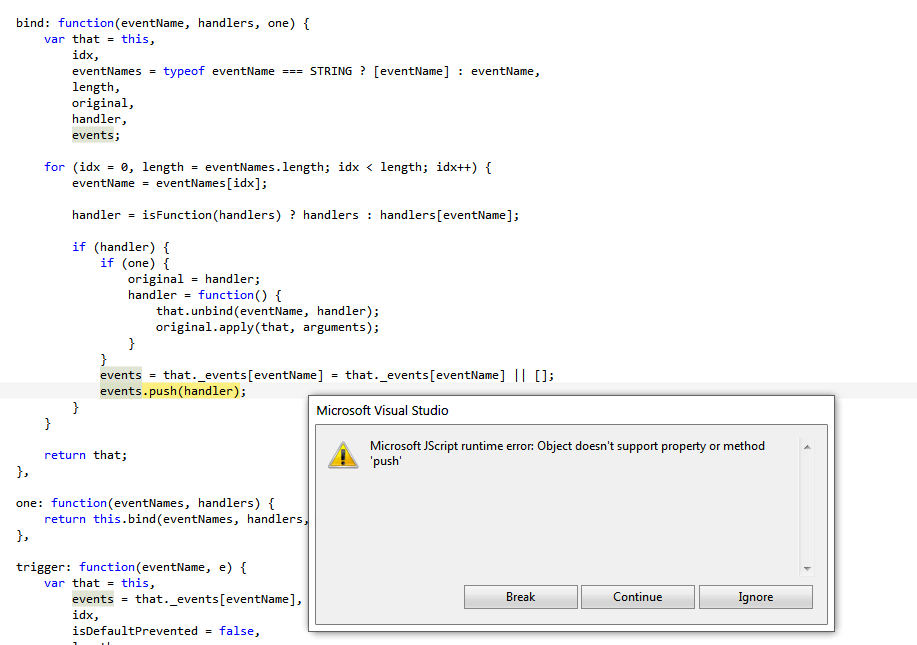The height and width of the screenshot is (645, 917).
Task: Click the 'if (one) {' line
Action: click(x=135, y=263)
